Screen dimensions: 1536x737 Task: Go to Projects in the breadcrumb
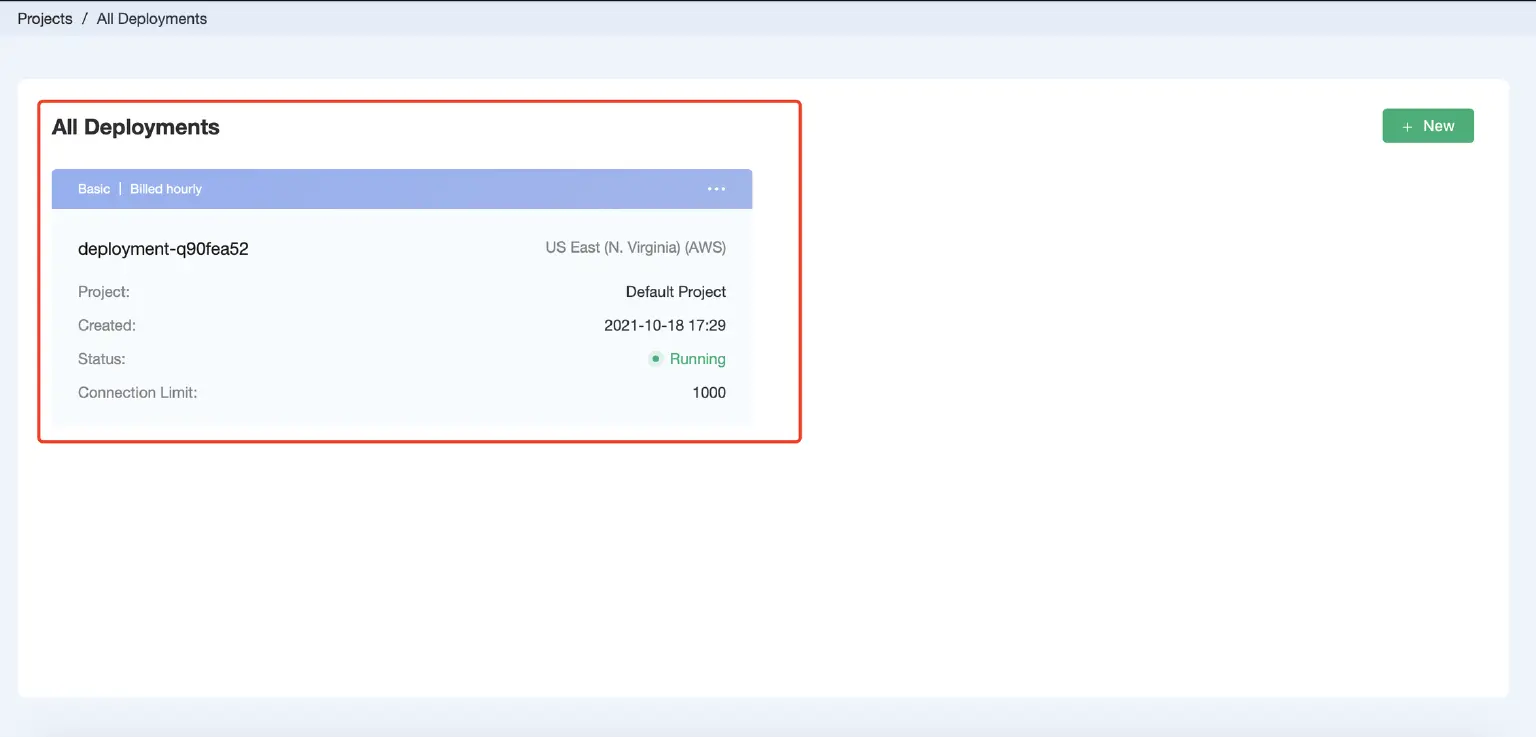pyautogui.click(x=45, y=18)
